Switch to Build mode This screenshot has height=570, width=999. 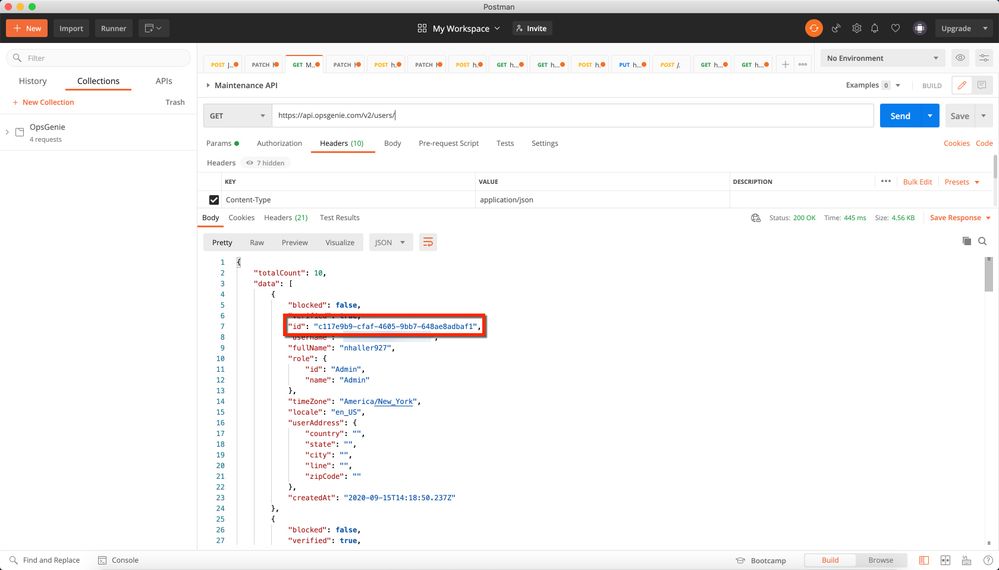coord(830,560)
